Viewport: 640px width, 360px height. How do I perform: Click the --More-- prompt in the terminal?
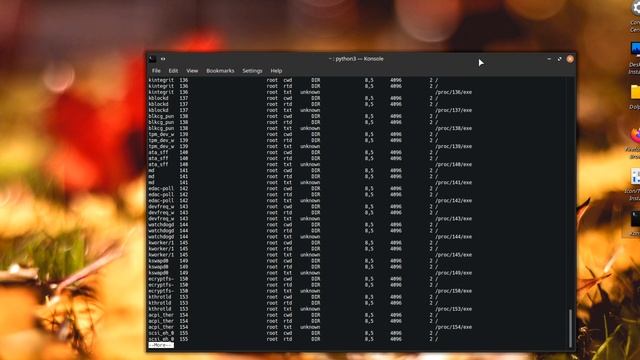point(161,345)
